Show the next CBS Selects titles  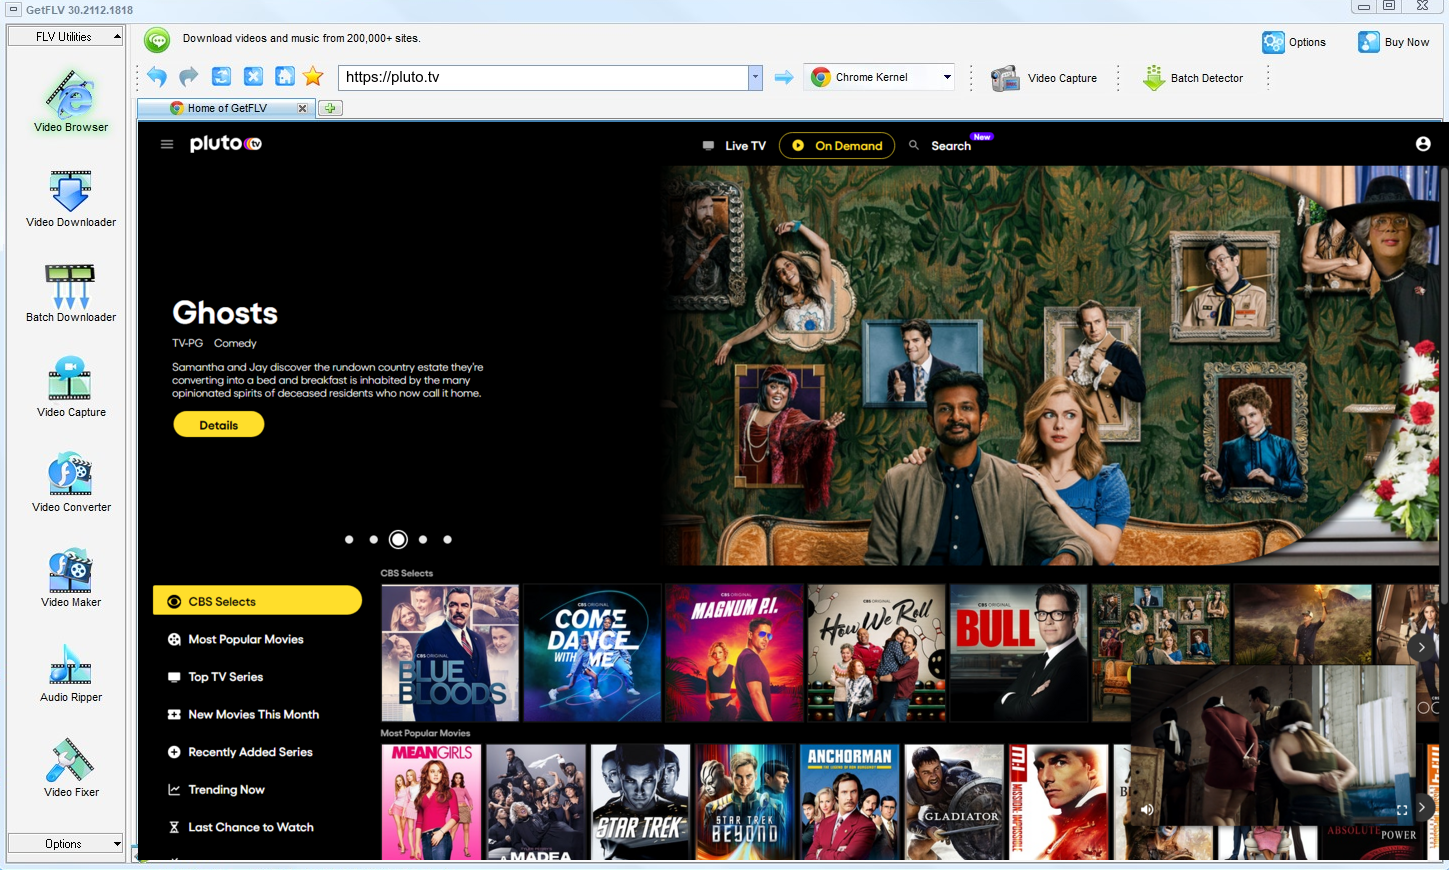[x=1421, y=647]
